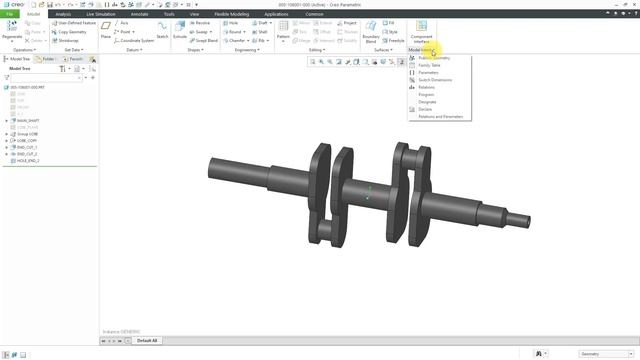Viewport: 640px width, 360px height.
Task: Create a Coordinate System
Action: 134,41
